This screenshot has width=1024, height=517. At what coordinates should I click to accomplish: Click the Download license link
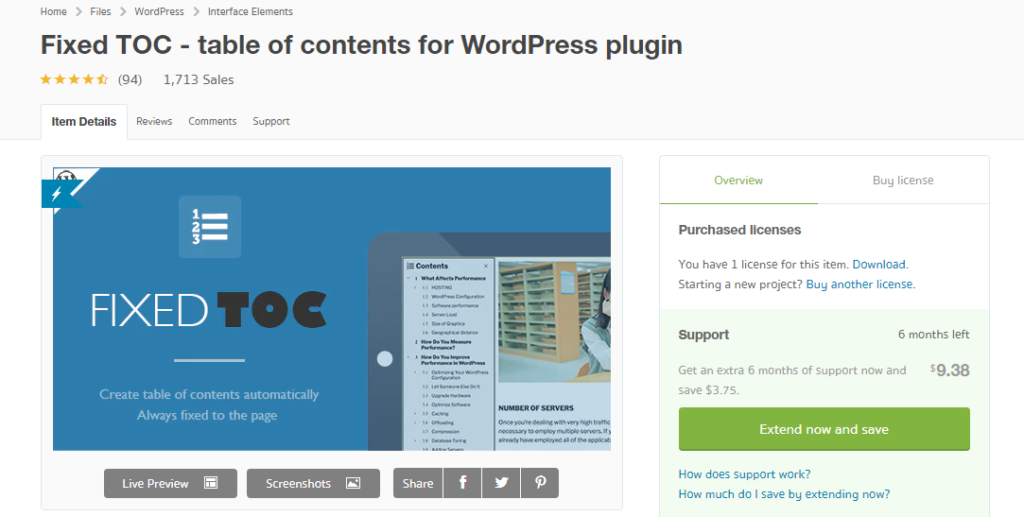[x=879, y=264]
